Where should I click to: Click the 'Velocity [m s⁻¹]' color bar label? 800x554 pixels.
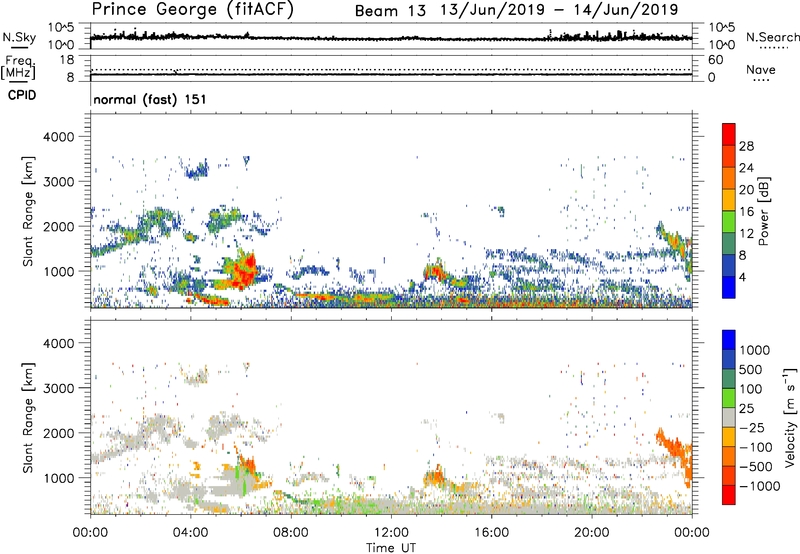point(790,417)
